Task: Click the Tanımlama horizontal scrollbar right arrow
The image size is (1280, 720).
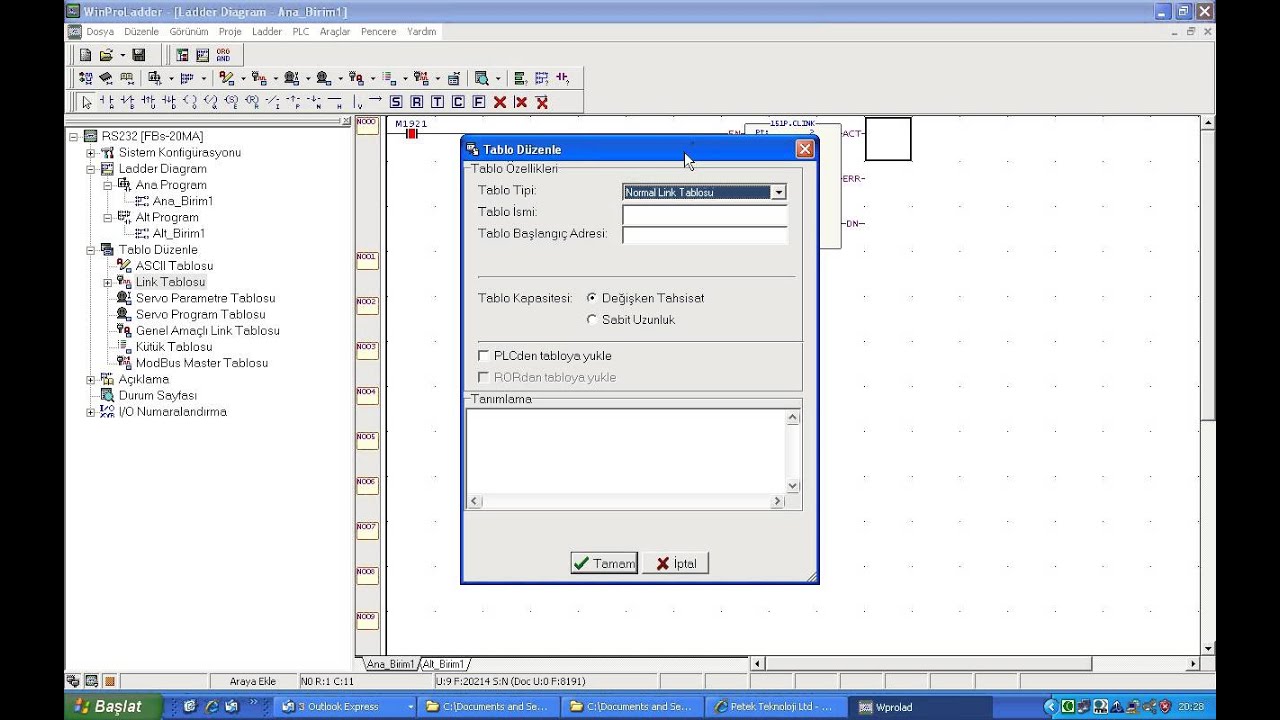Action: [778, 501]
